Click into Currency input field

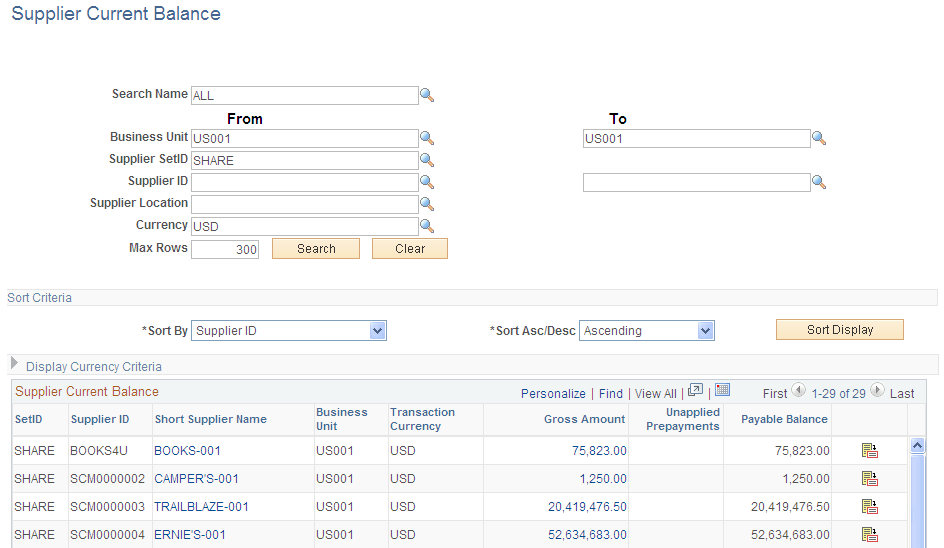point(305,226)
